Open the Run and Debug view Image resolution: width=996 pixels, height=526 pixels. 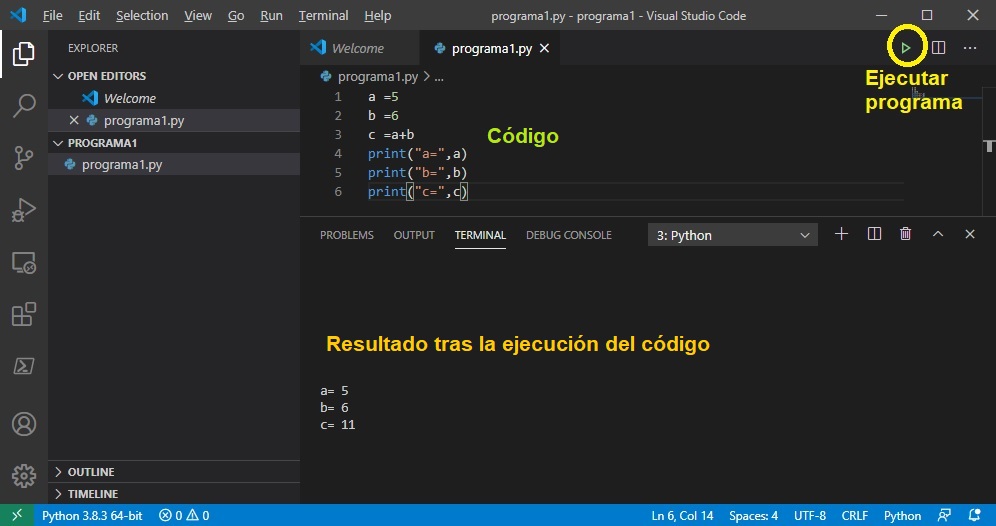point(24,211)
